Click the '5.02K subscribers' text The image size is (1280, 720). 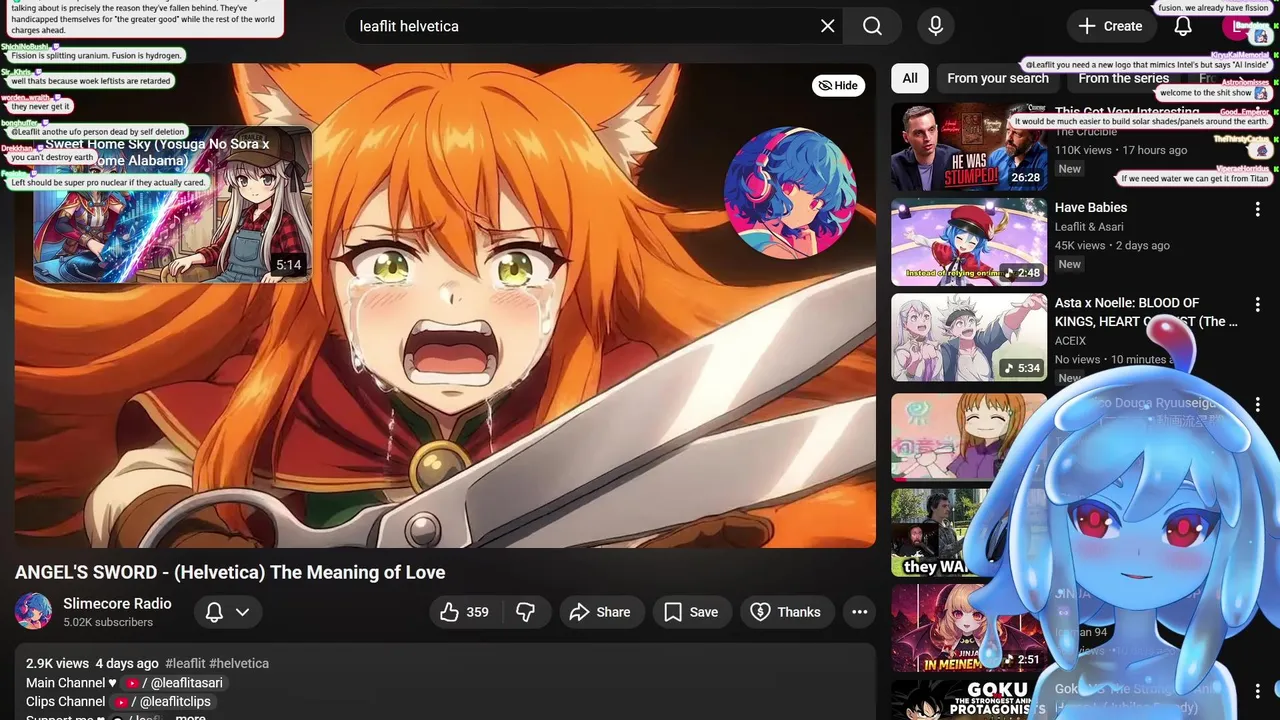(108, 622)
